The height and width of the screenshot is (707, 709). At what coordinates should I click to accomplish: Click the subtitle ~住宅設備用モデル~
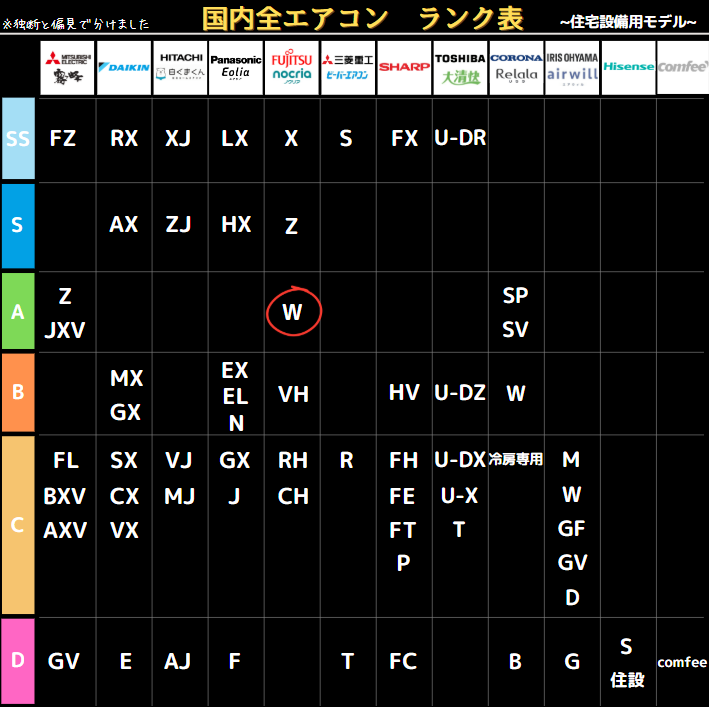click(628, 22)
